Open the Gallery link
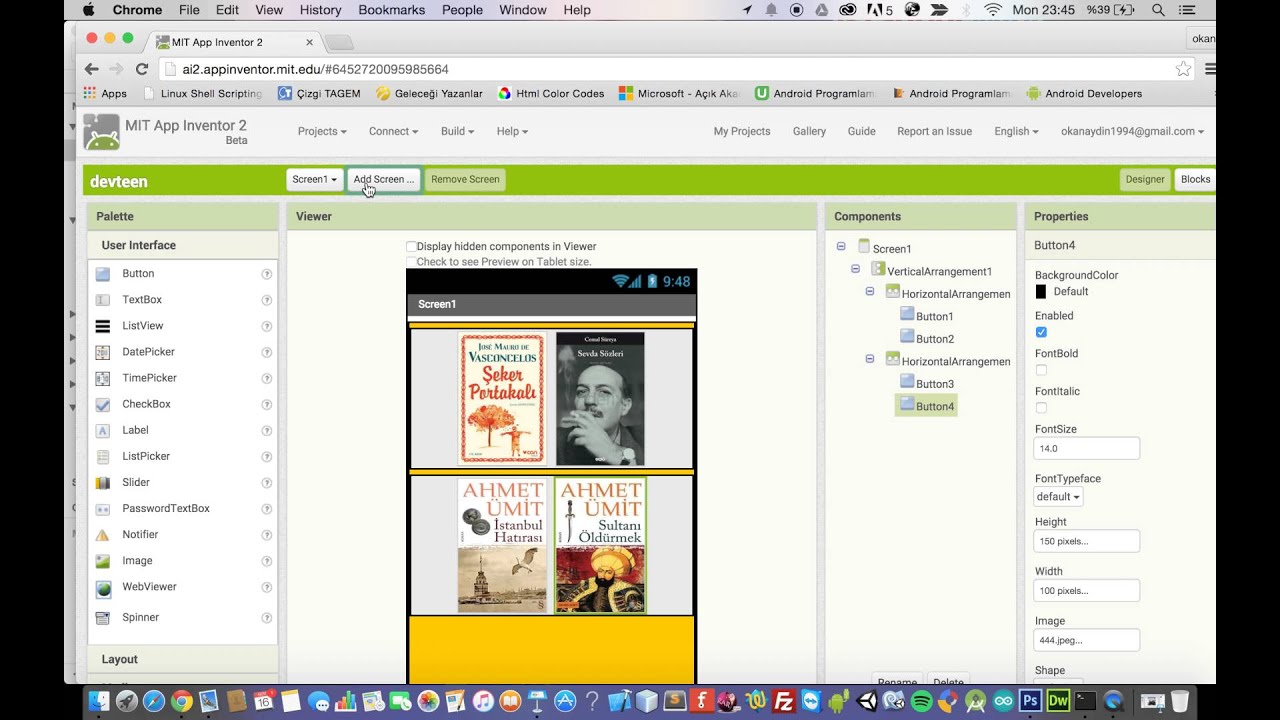Screen dimensions: 1280x720 pos(809,131)
